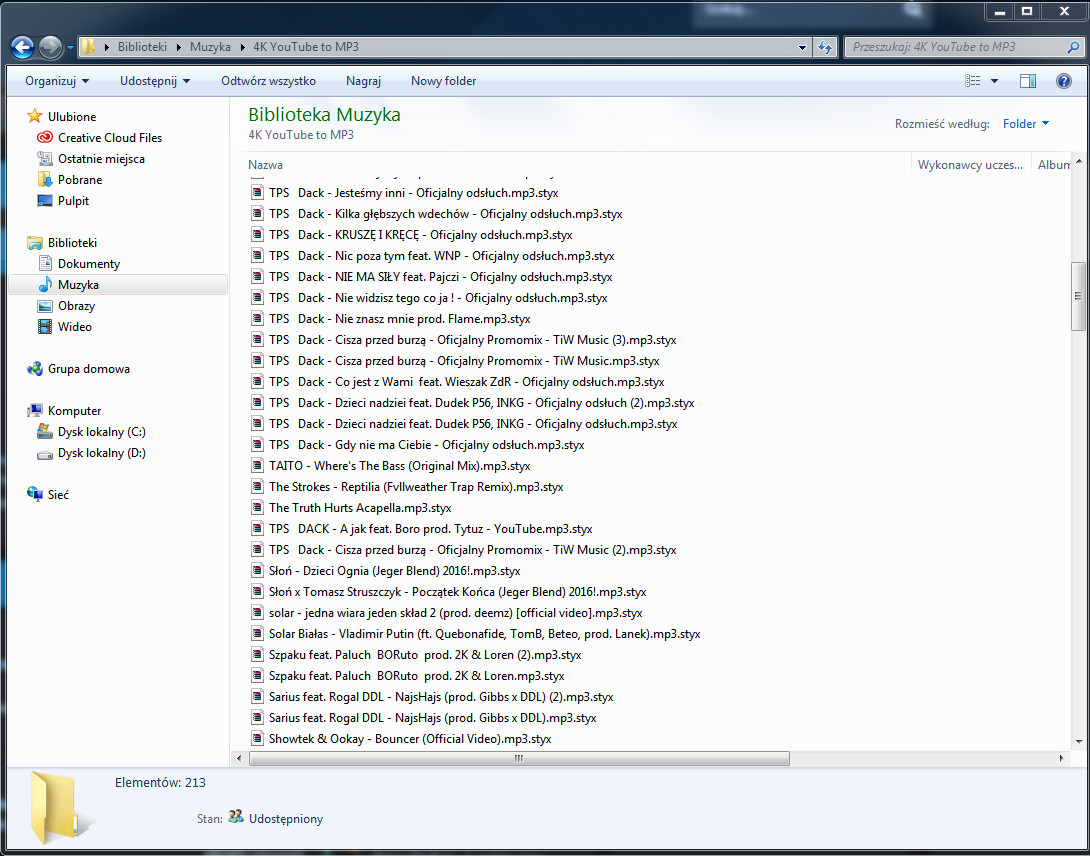Open Ostatnie miejsca in sidebar
The width and height of the screenshot is (1090, 856).
coord(101,159)
